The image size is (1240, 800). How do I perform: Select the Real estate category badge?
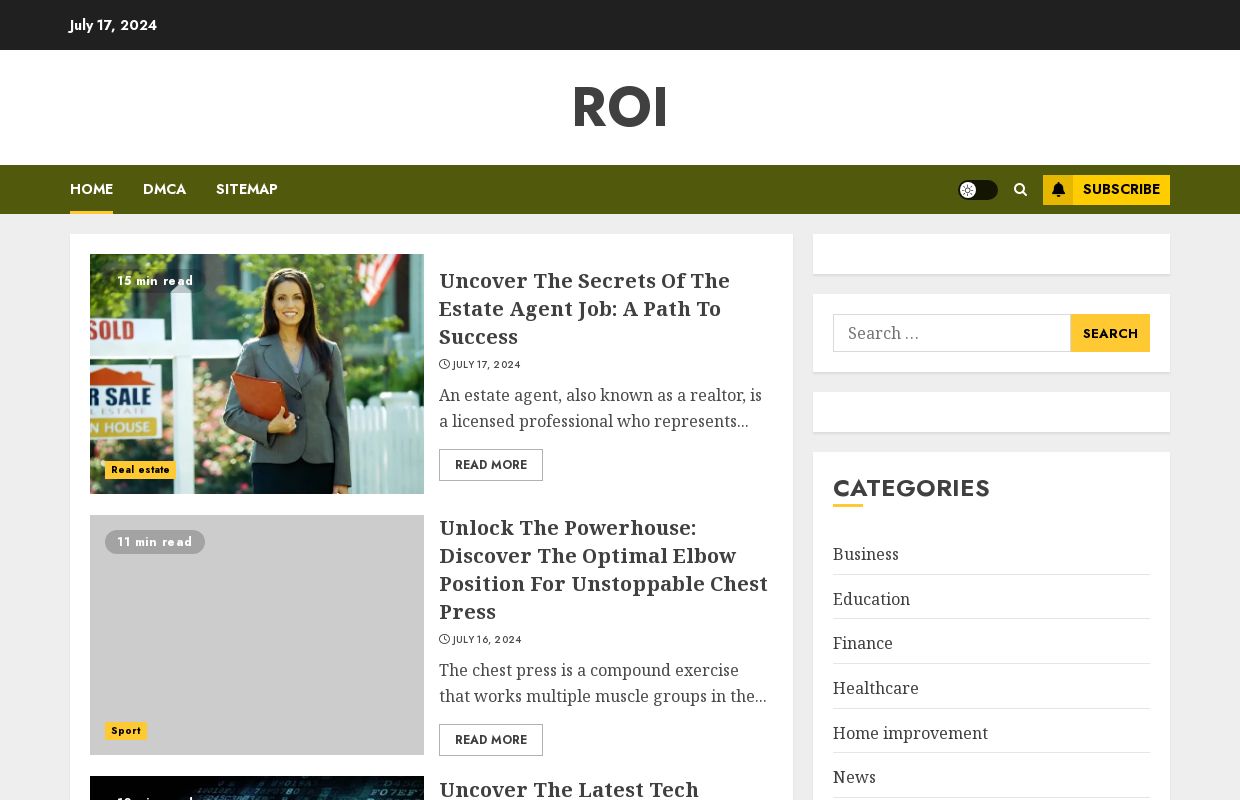click(x=140, y=470)
